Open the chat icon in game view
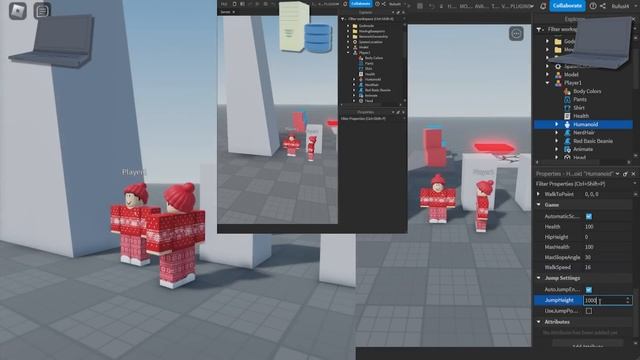 [x=42, y=11]
